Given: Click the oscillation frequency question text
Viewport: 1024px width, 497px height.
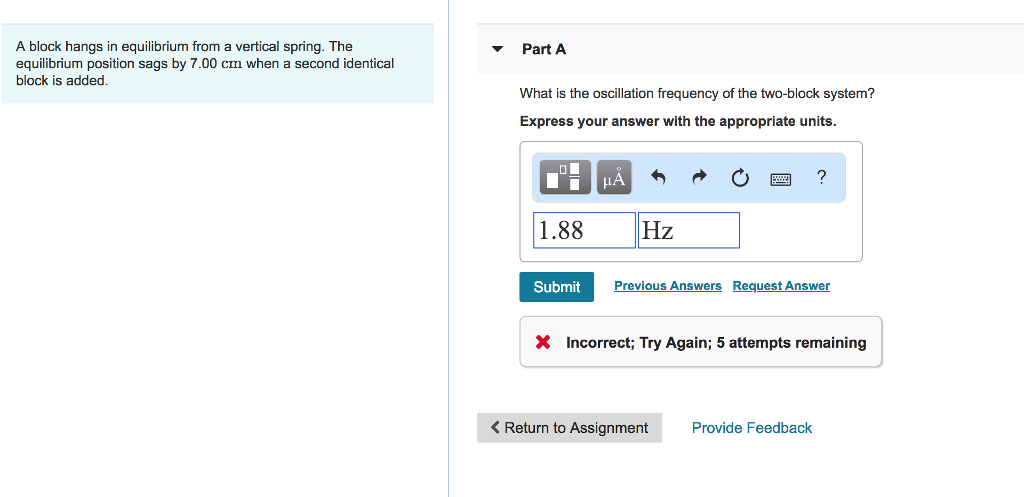Looking at the screenshot, I should [697, 93].
